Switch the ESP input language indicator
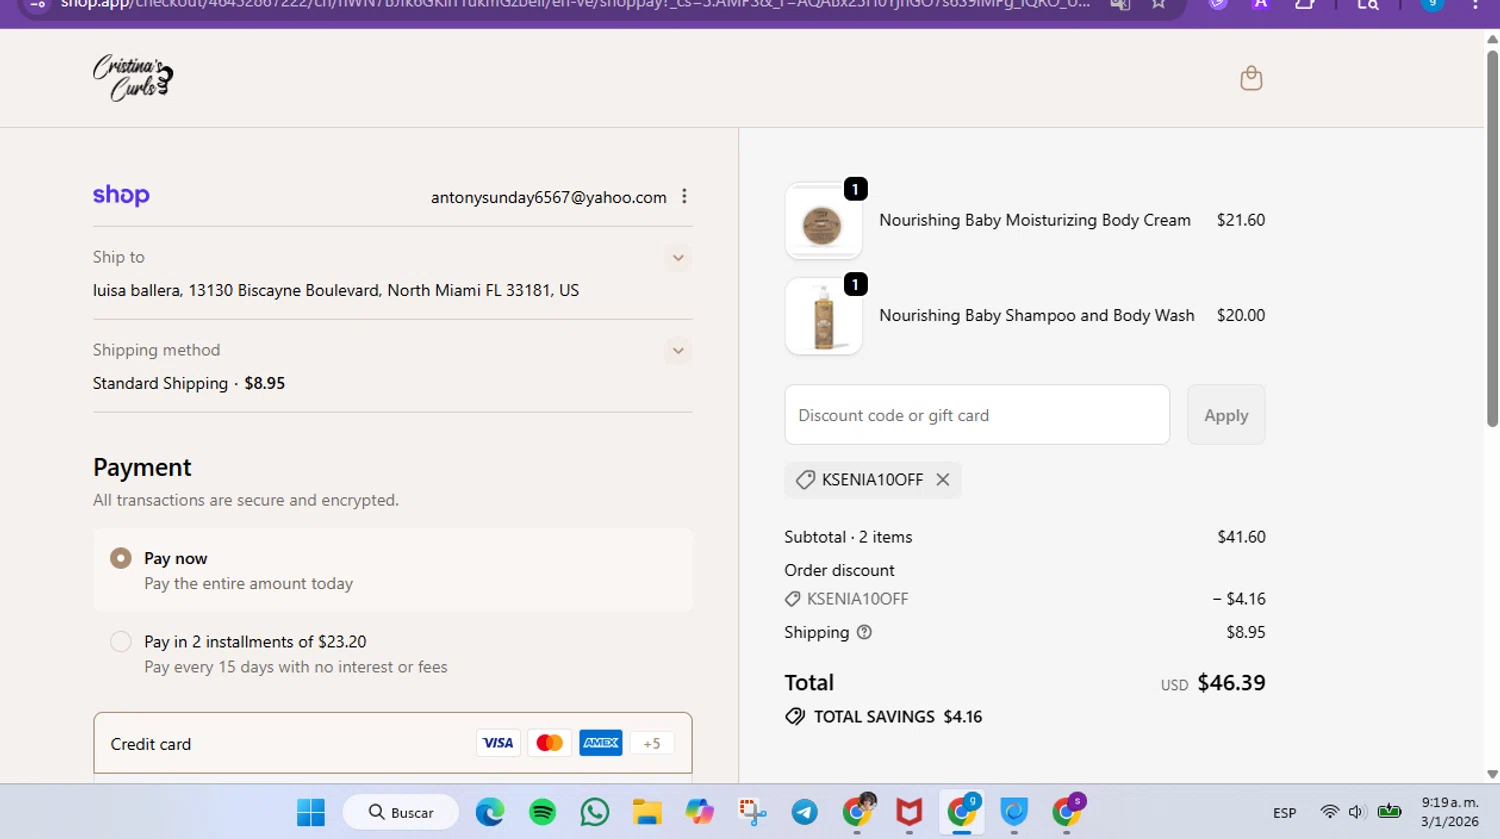1500x839 pixels. pyautogui.click(x=1284, y=813)
